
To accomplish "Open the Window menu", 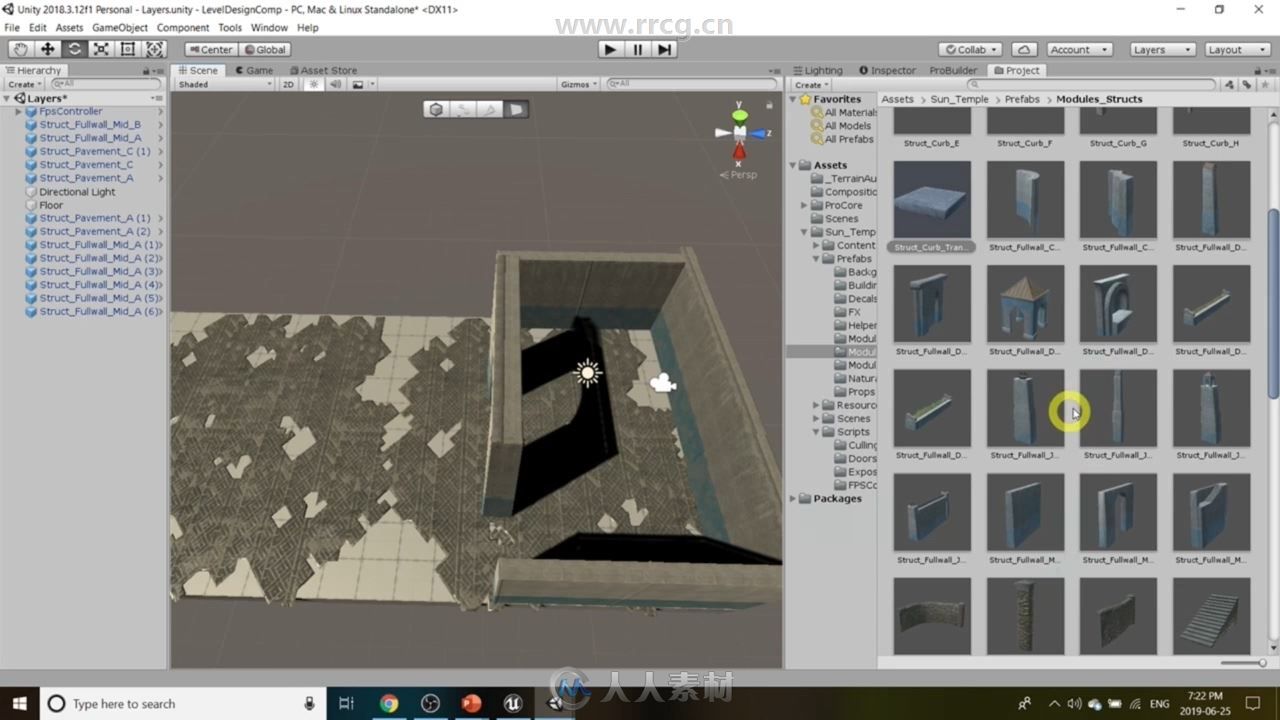I will coord(269,27).
